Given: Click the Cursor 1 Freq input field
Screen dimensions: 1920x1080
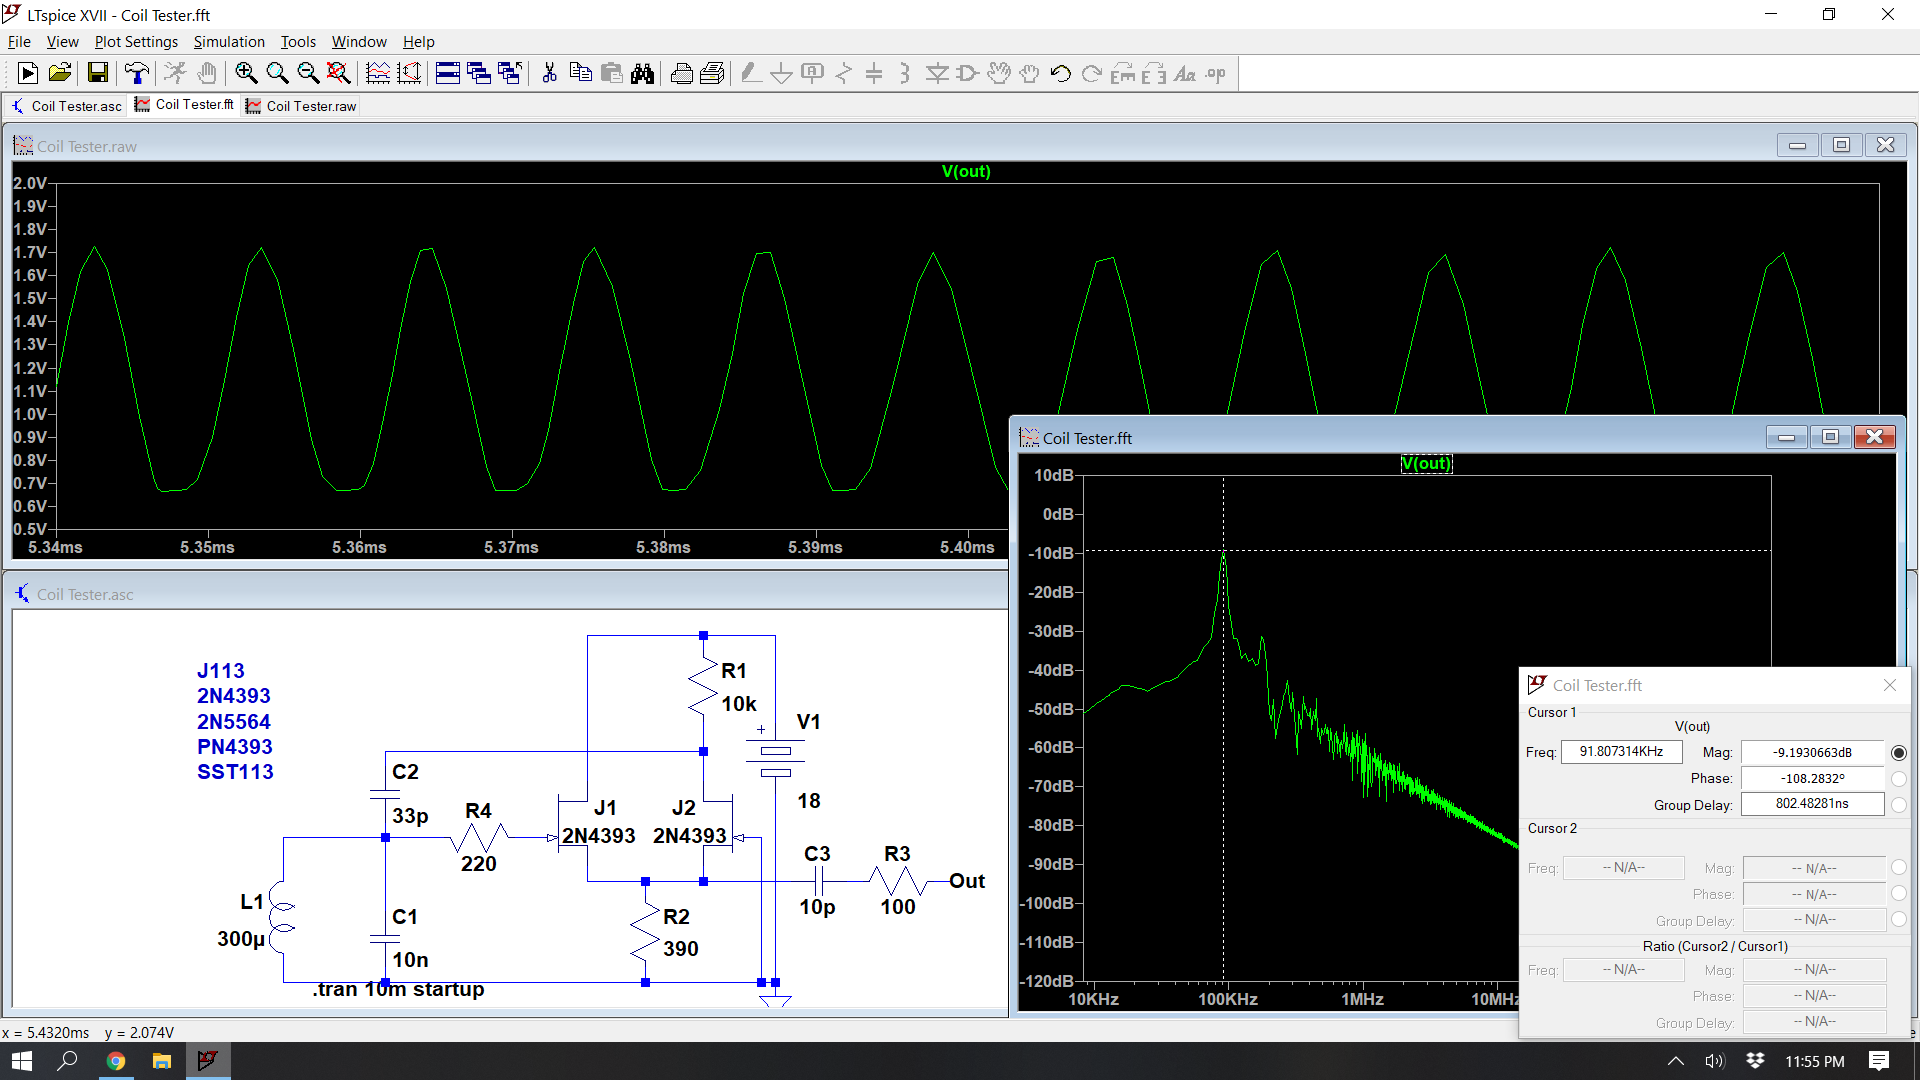Looking at the screenshot, I should click(1621, 752).
